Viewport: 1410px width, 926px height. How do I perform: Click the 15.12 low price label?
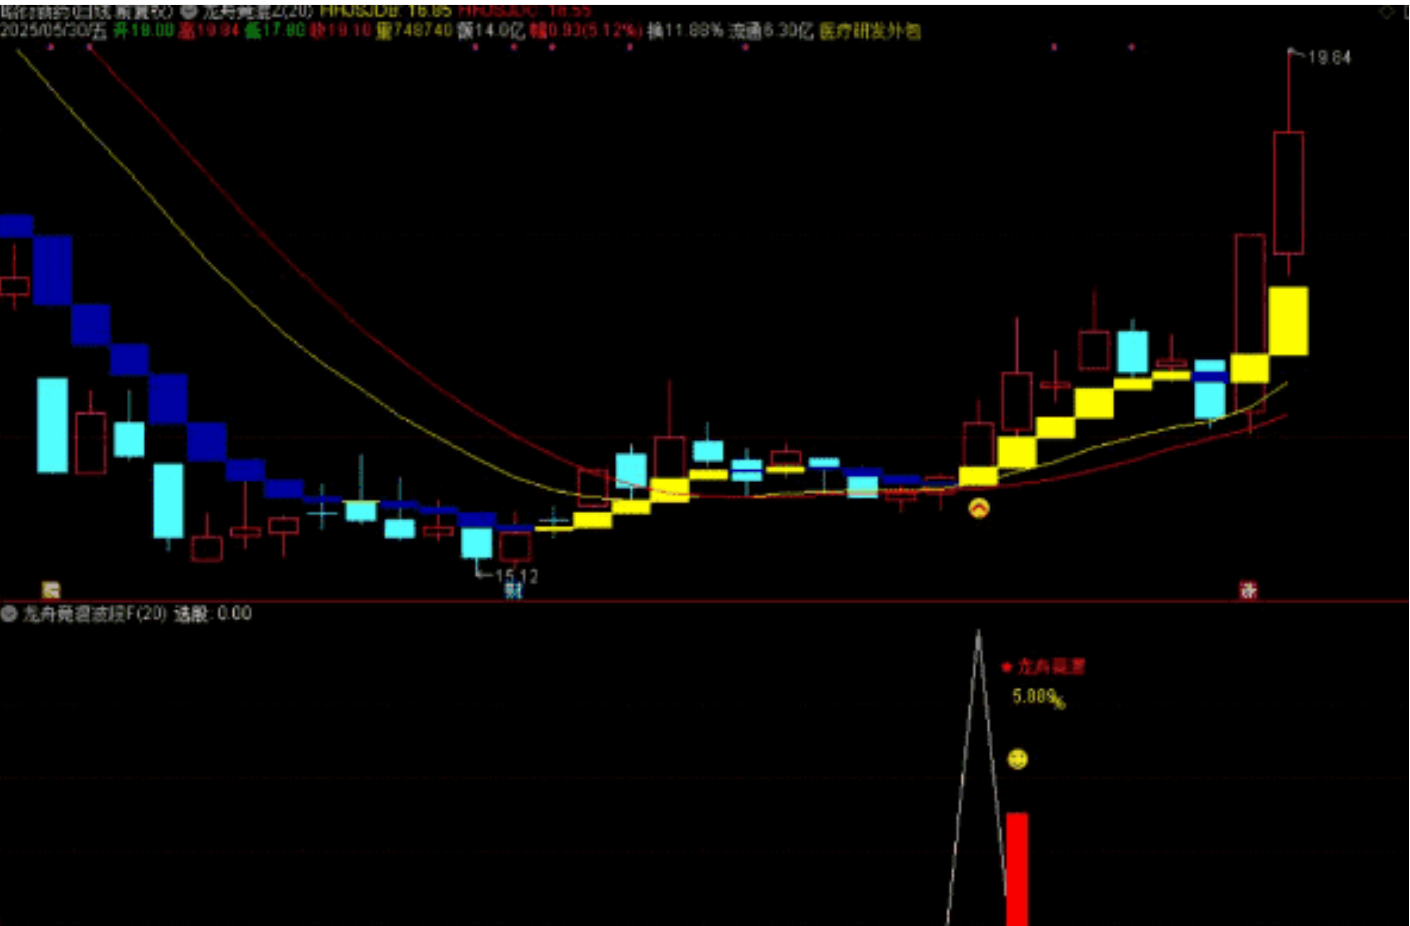(516, 576)
